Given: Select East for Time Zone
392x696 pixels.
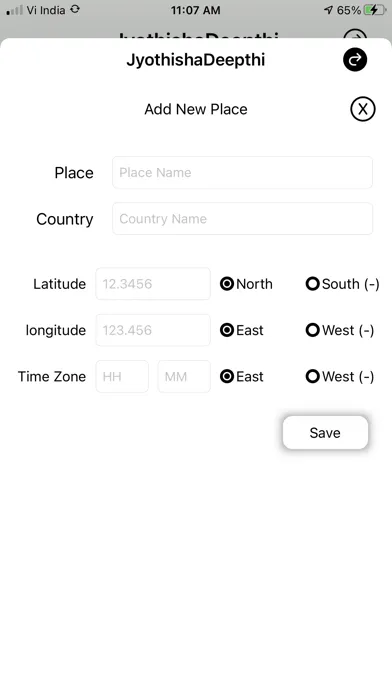Looking at the screenshot, I should coord(226,376).
